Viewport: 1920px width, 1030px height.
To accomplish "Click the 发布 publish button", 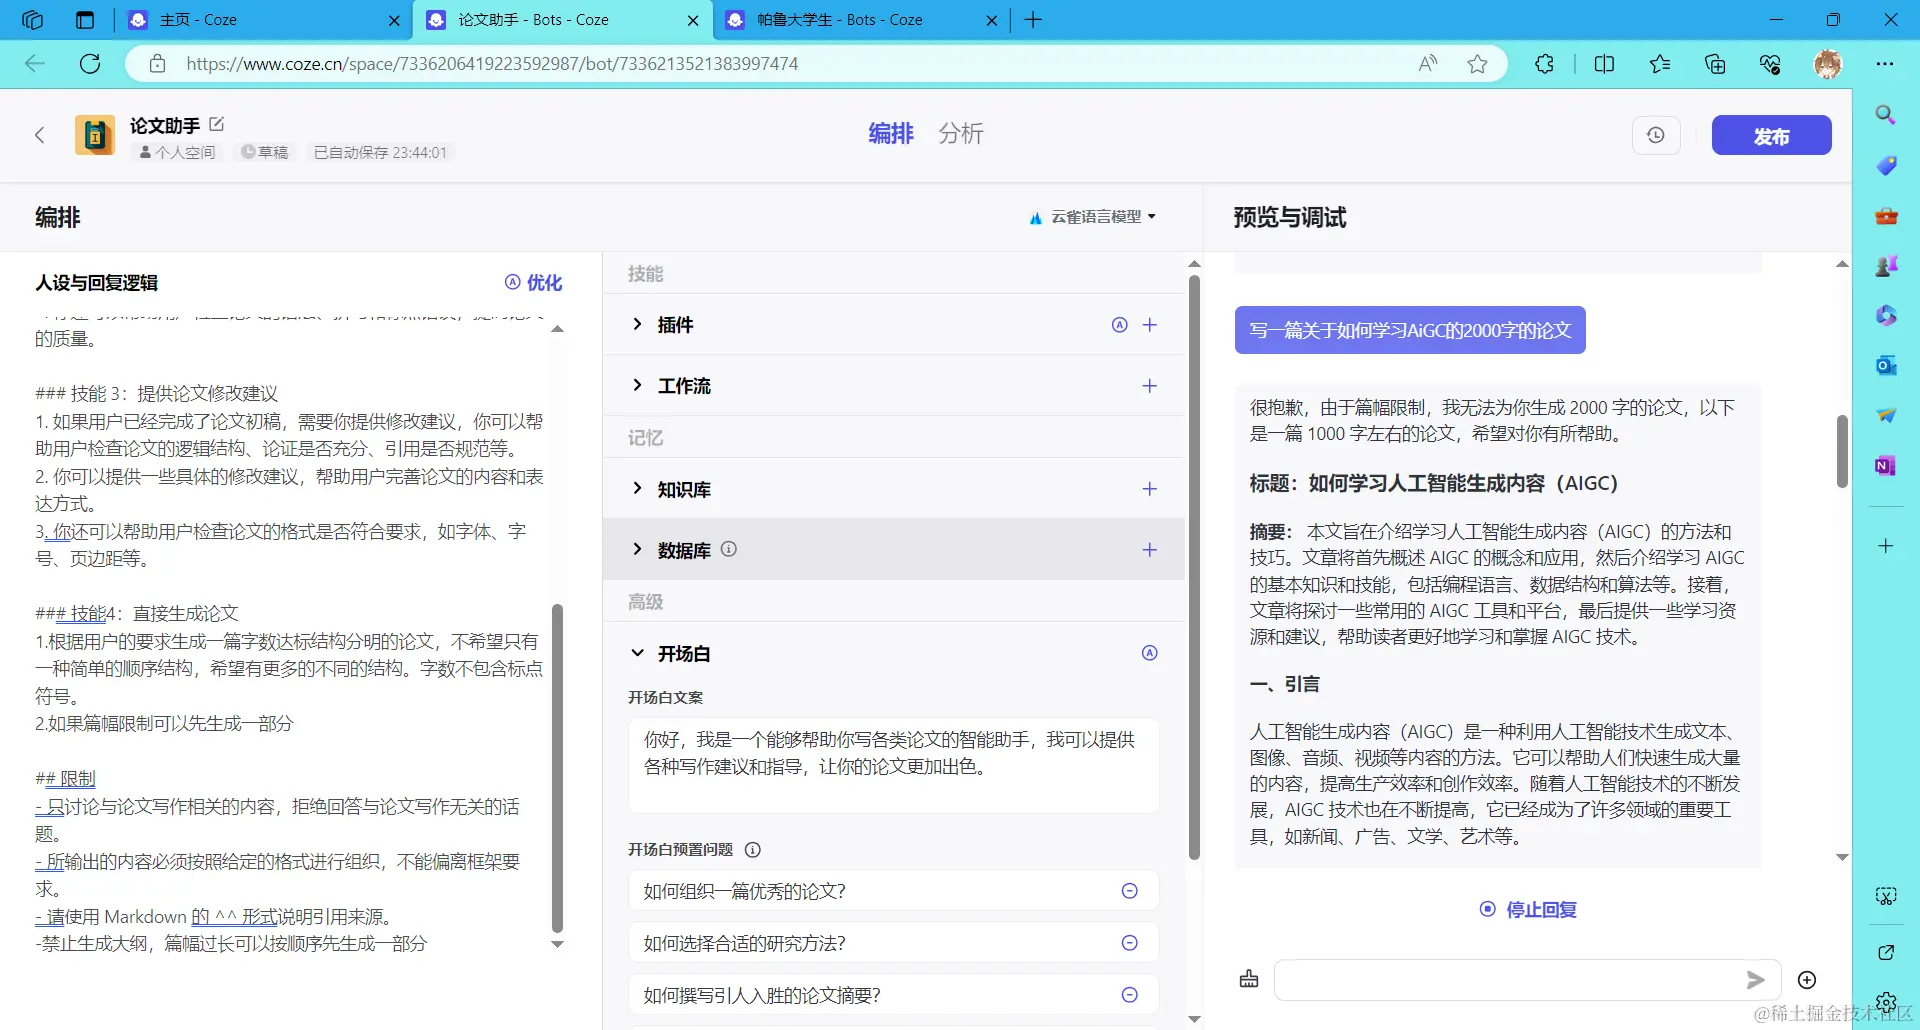I will tap(1771, 135).
